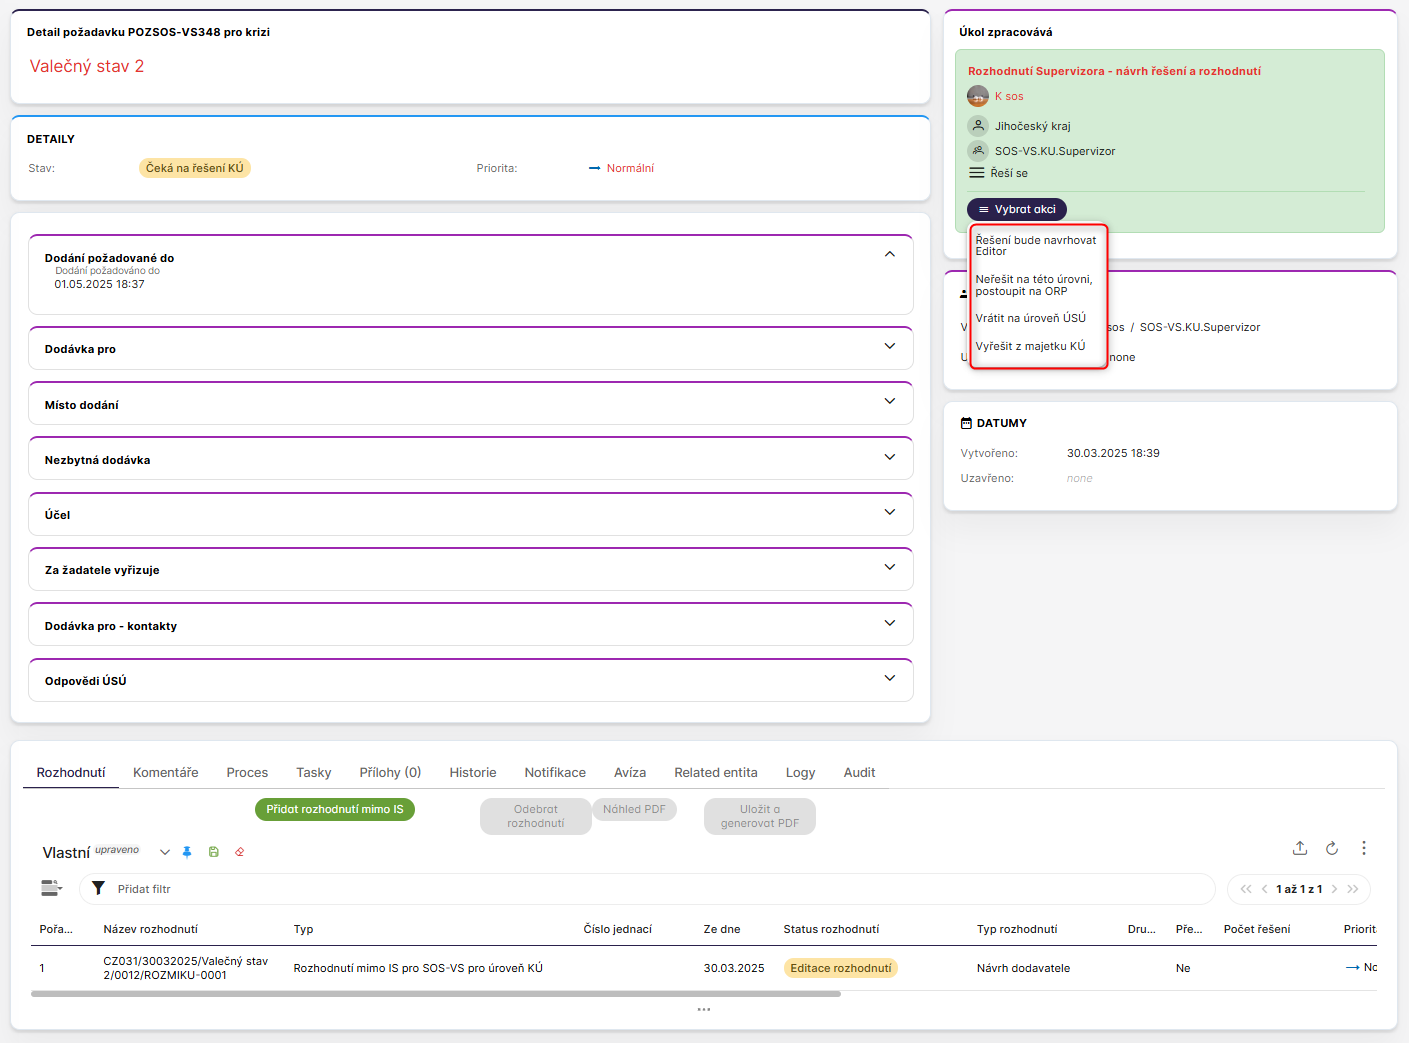This screenshot has height=1043, width=1409.
Task: Click the column layout icon beside the filter
Action: pyautogui.click(x=51, y=888)
